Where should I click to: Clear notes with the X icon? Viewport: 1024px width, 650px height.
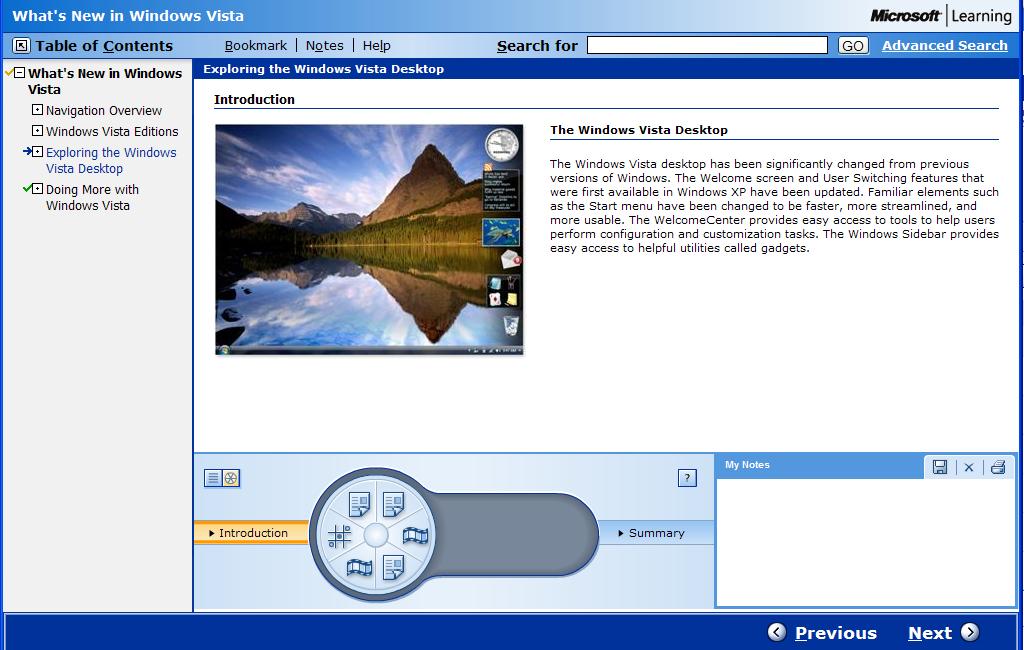click(x=968, y=467)
